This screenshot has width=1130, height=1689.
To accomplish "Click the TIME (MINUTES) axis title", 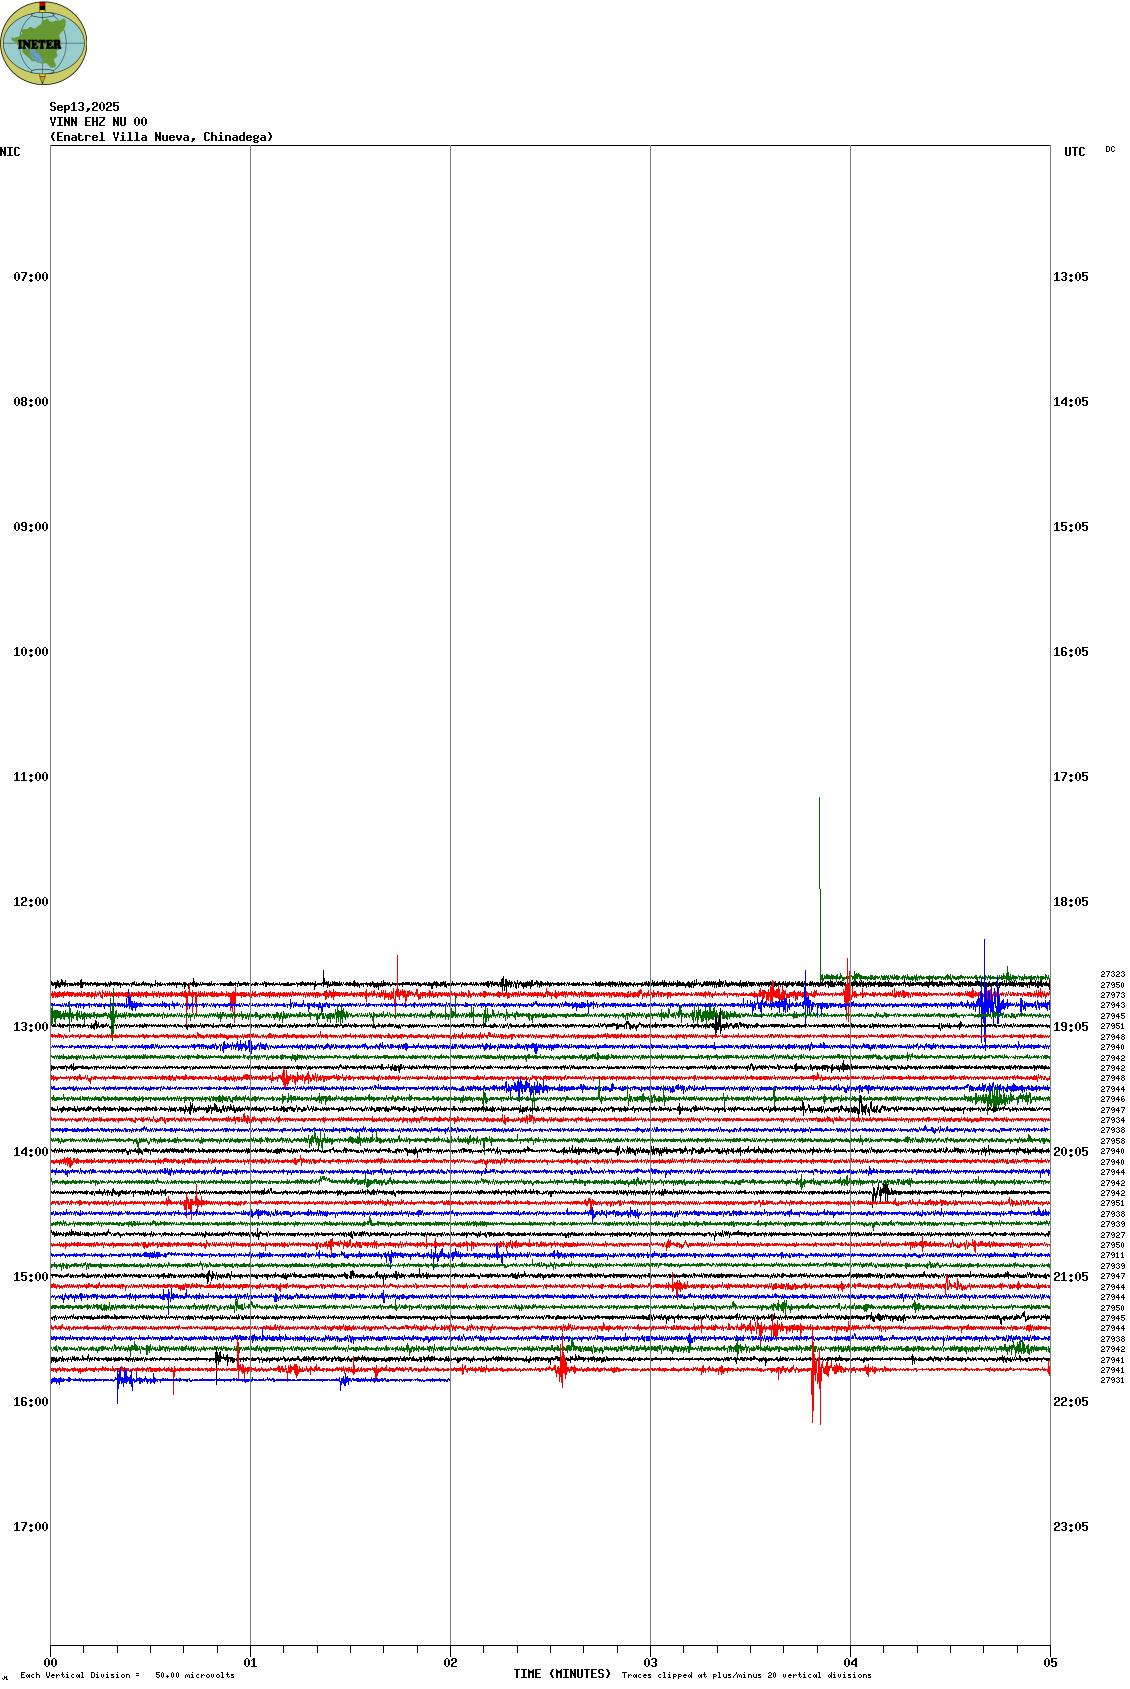I will pyautogui.click(x=562, y=1674).
